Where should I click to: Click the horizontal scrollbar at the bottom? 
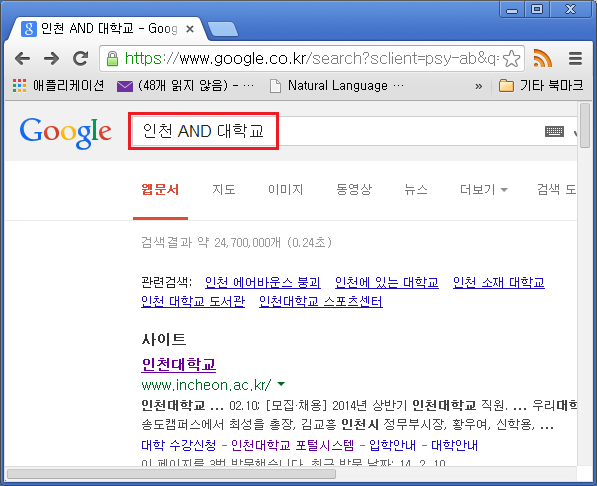pos(171,474)
